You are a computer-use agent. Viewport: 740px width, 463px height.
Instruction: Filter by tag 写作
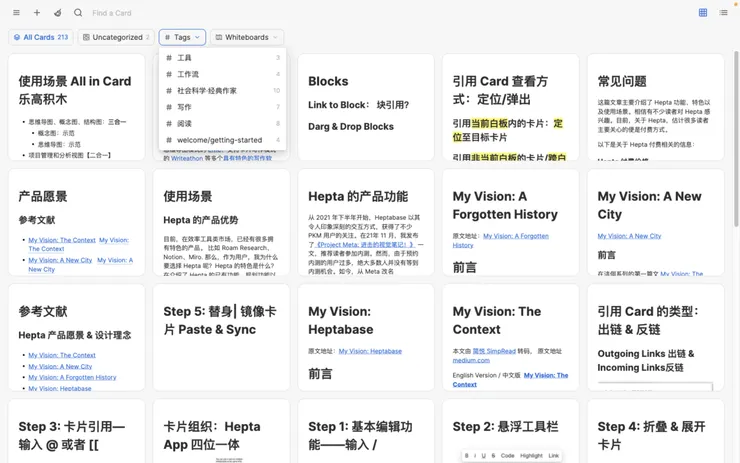tap(223, 107)
